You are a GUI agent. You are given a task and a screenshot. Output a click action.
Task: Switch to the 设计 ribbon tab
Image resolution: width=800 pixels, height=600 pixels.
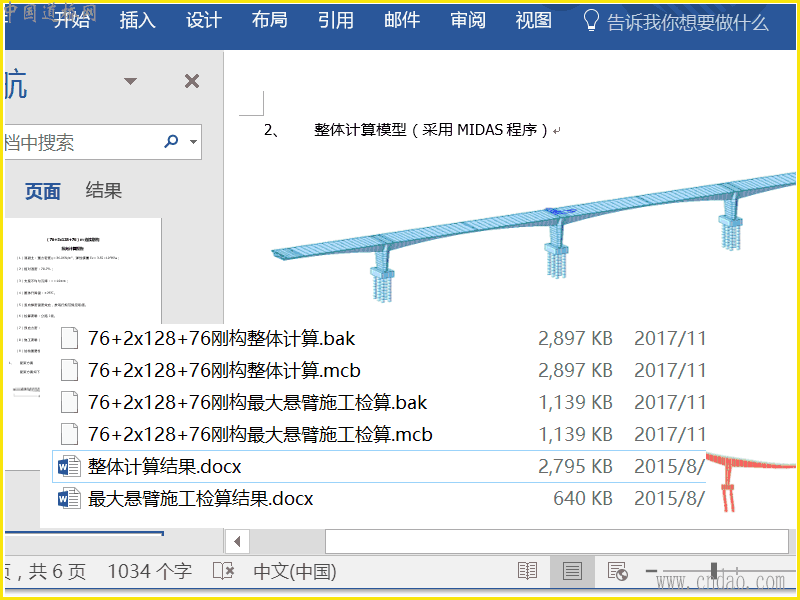pyautogui.click(x=204, y=20)
